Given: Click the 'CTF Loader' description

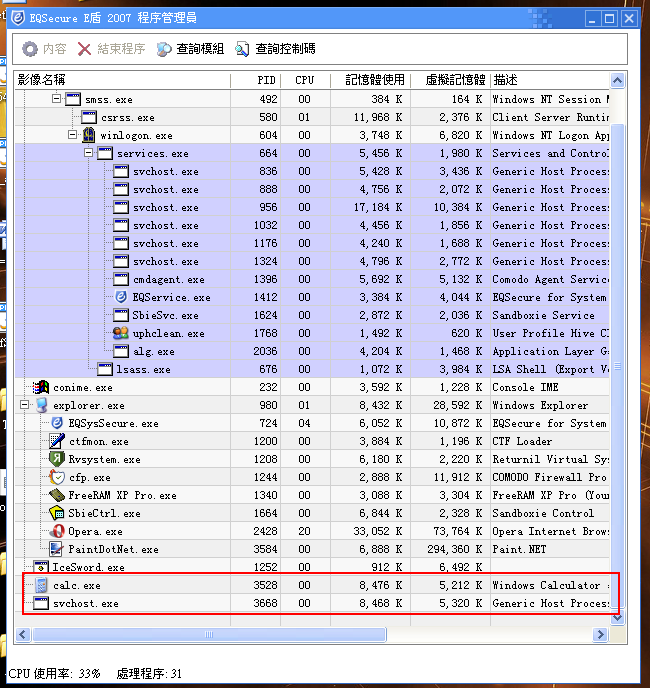Looking at the screenshot, I should (522, 441).
